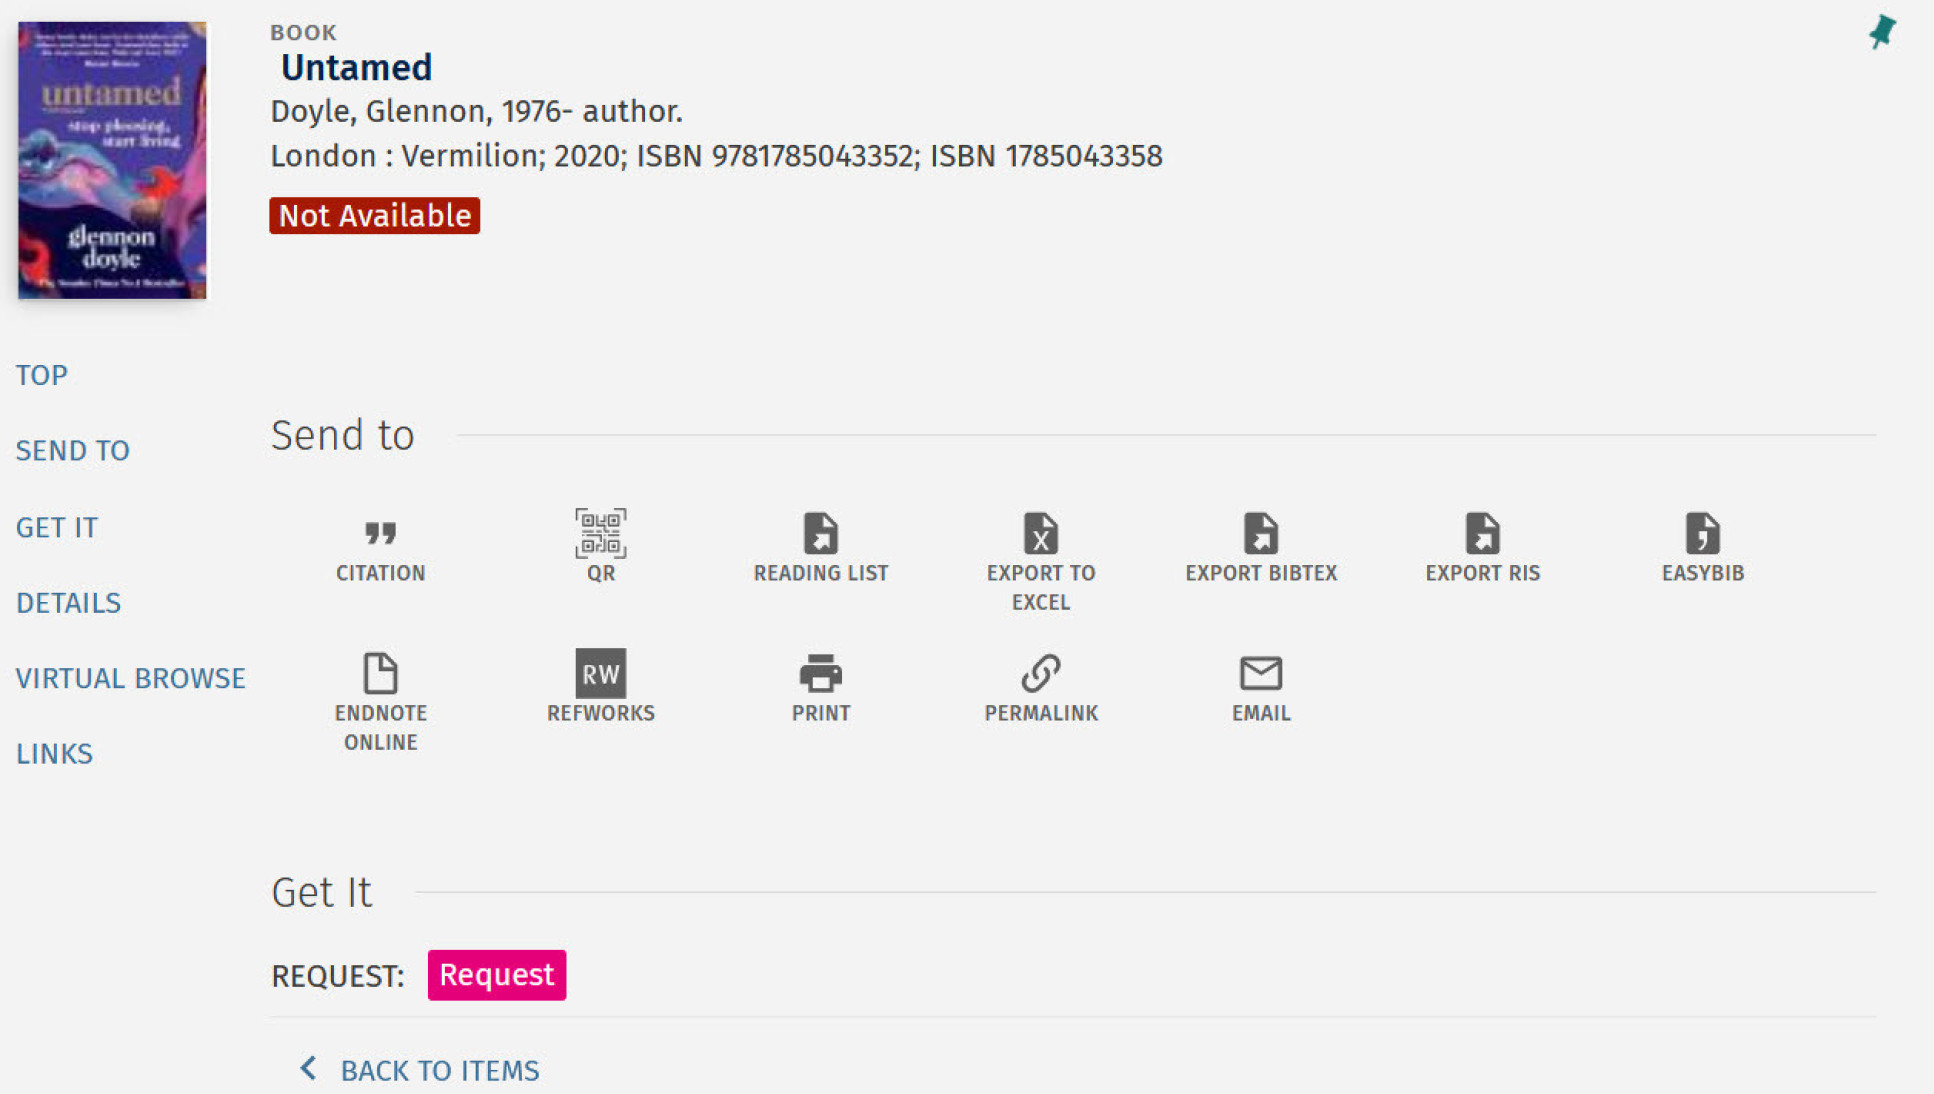Copy the Permalink for this record
Viewport: 1934px width, 1094px height.
tap(1040, 687)
